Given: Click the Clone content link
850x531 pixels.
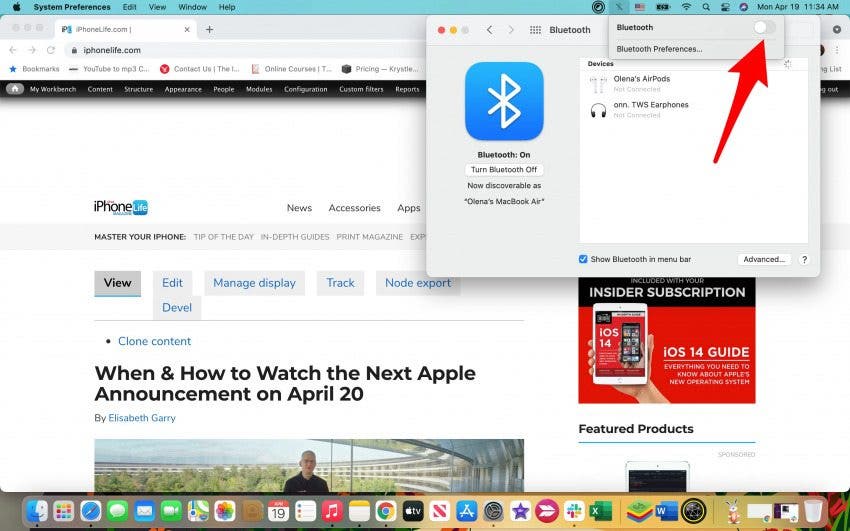Looking at the screenshot, I should pos(154,341).
